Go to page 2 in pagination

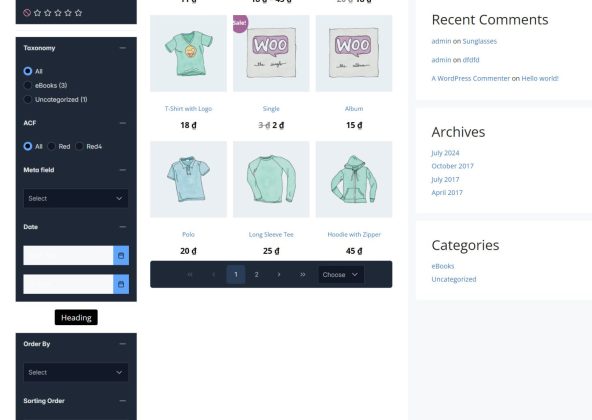257,275
